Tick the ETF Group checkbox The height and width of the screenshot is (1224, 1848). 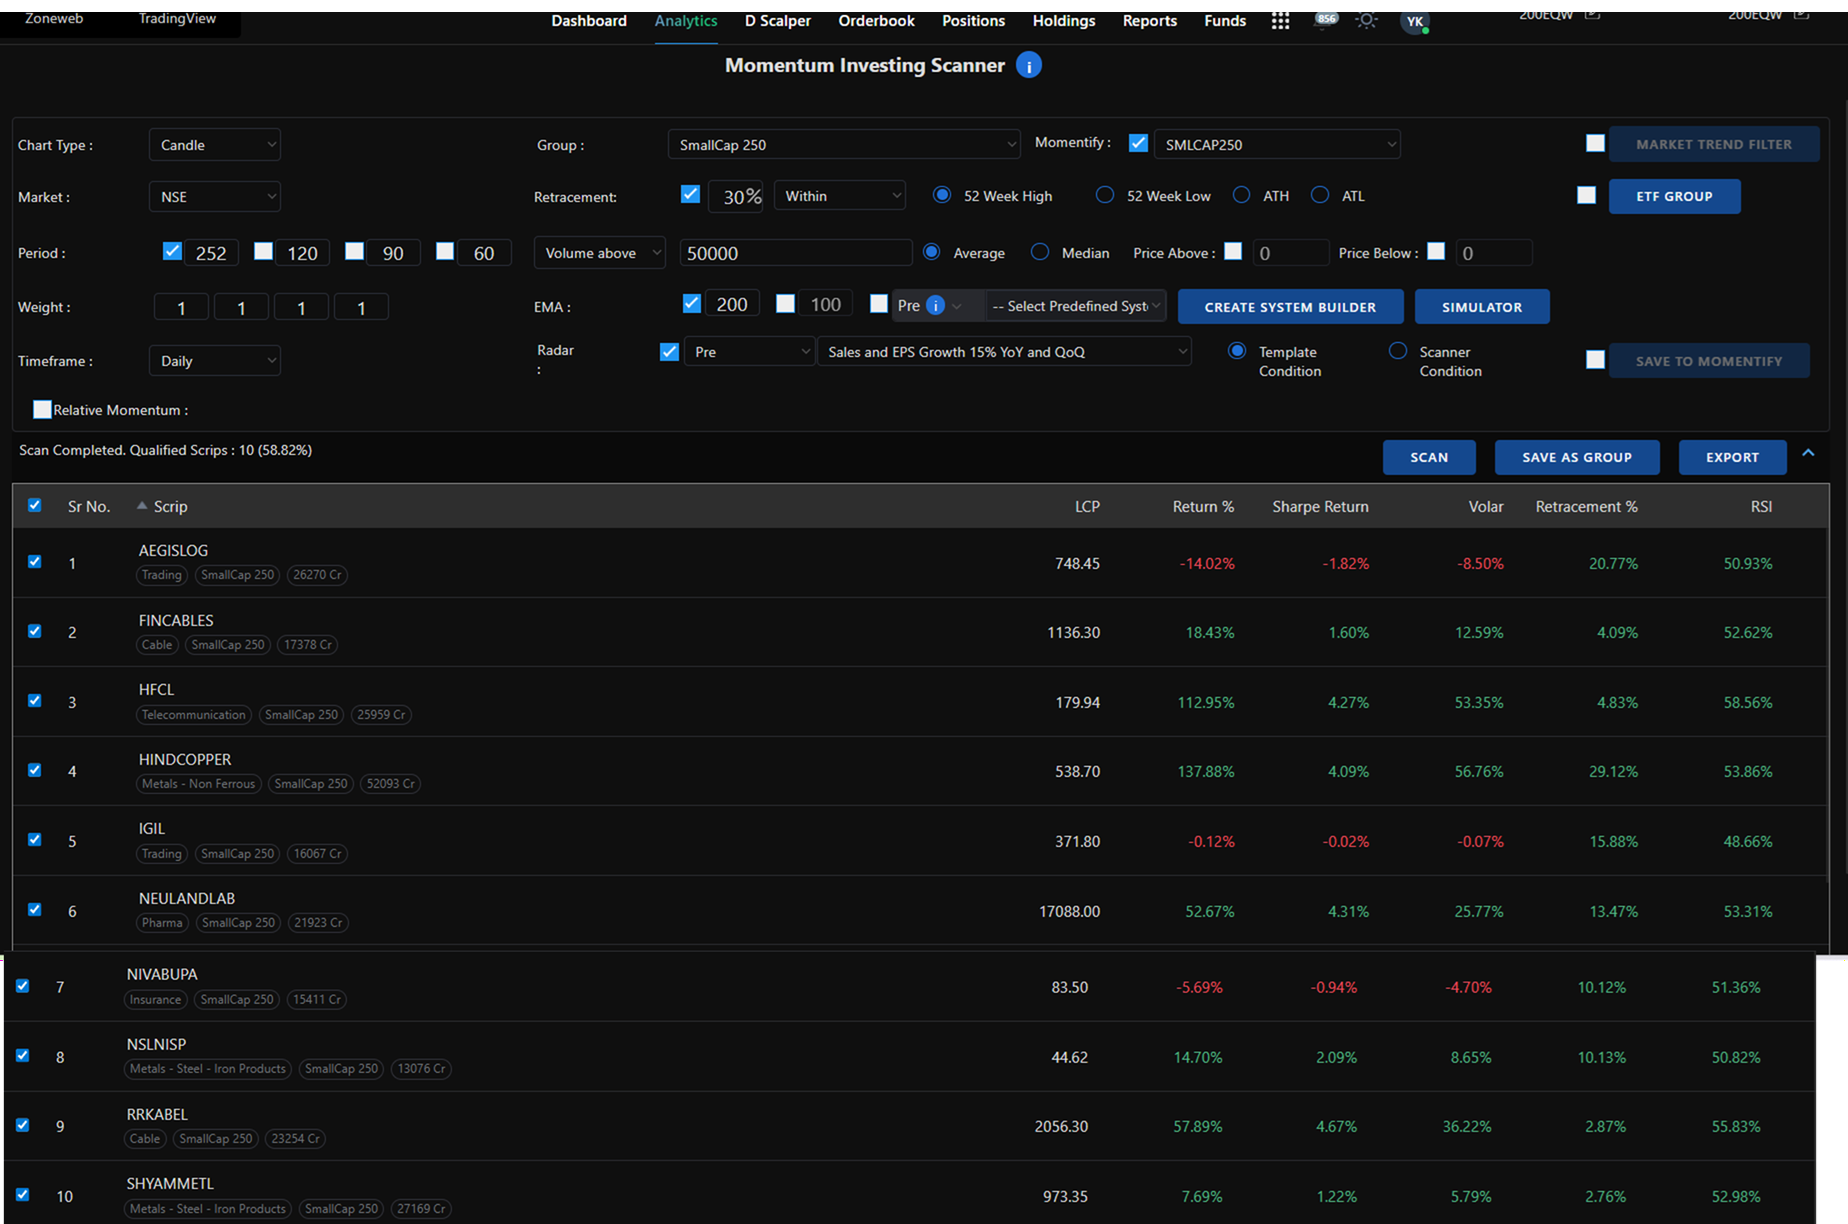(1586, 195)
